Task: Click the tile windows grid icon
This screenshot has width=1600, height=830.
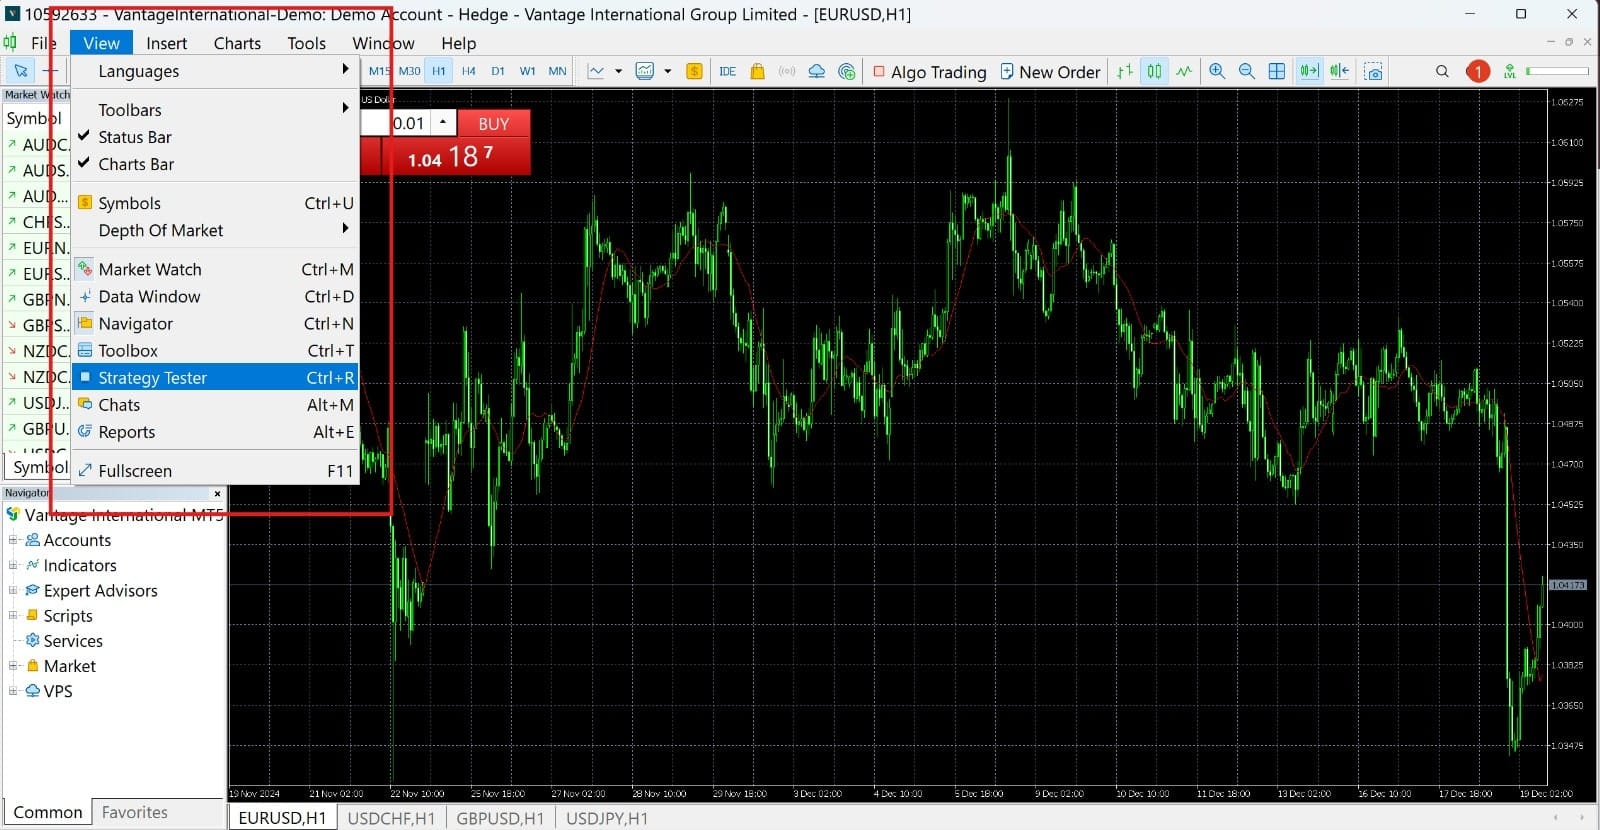Action: [1277, 71]
